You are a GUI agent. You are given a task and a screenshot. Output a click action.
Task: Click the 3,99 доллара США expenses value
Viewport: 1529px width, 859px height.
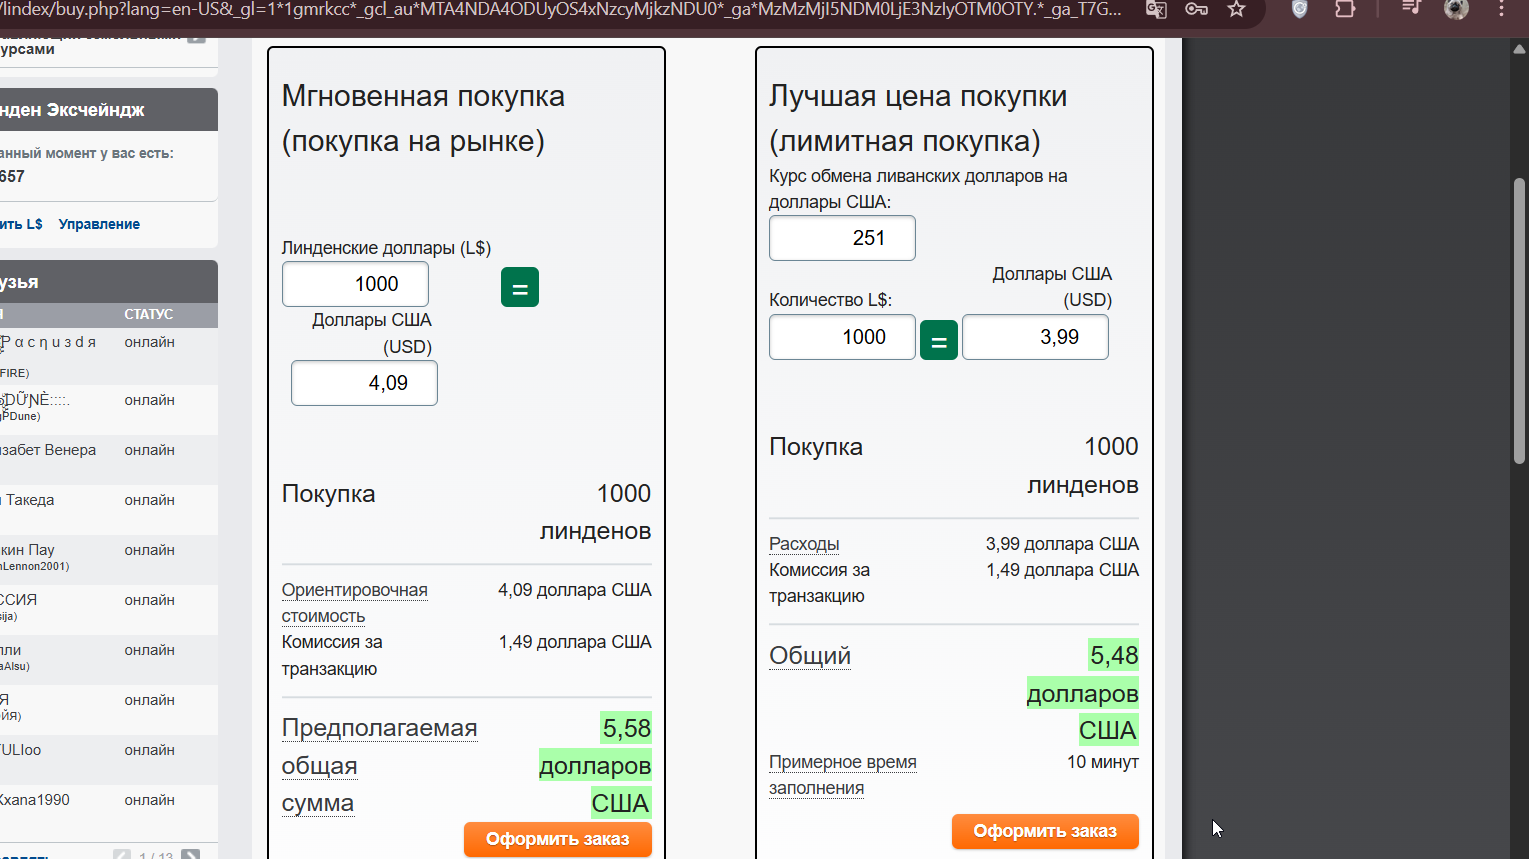[x=1062, y=544]
